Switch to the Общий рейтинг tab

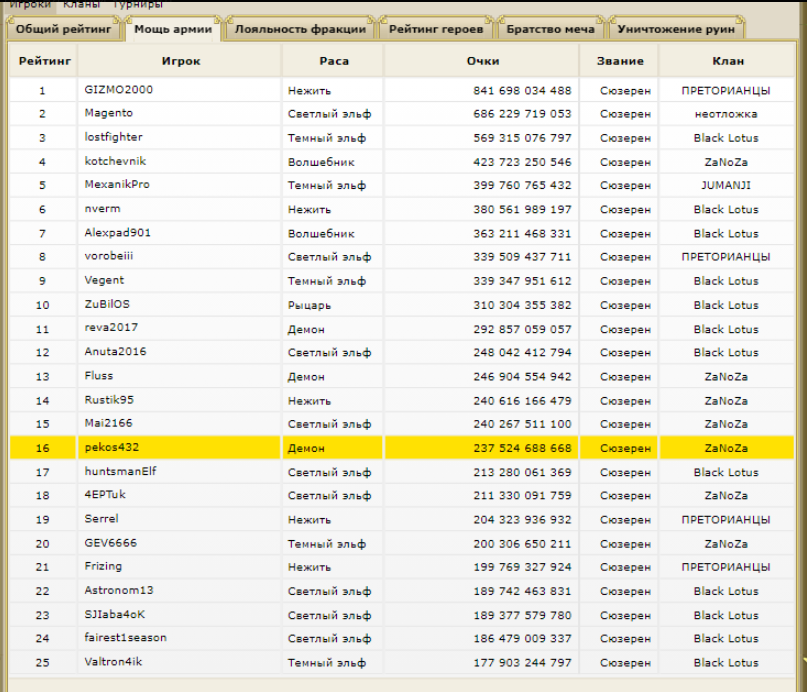[x=62, y=29]
